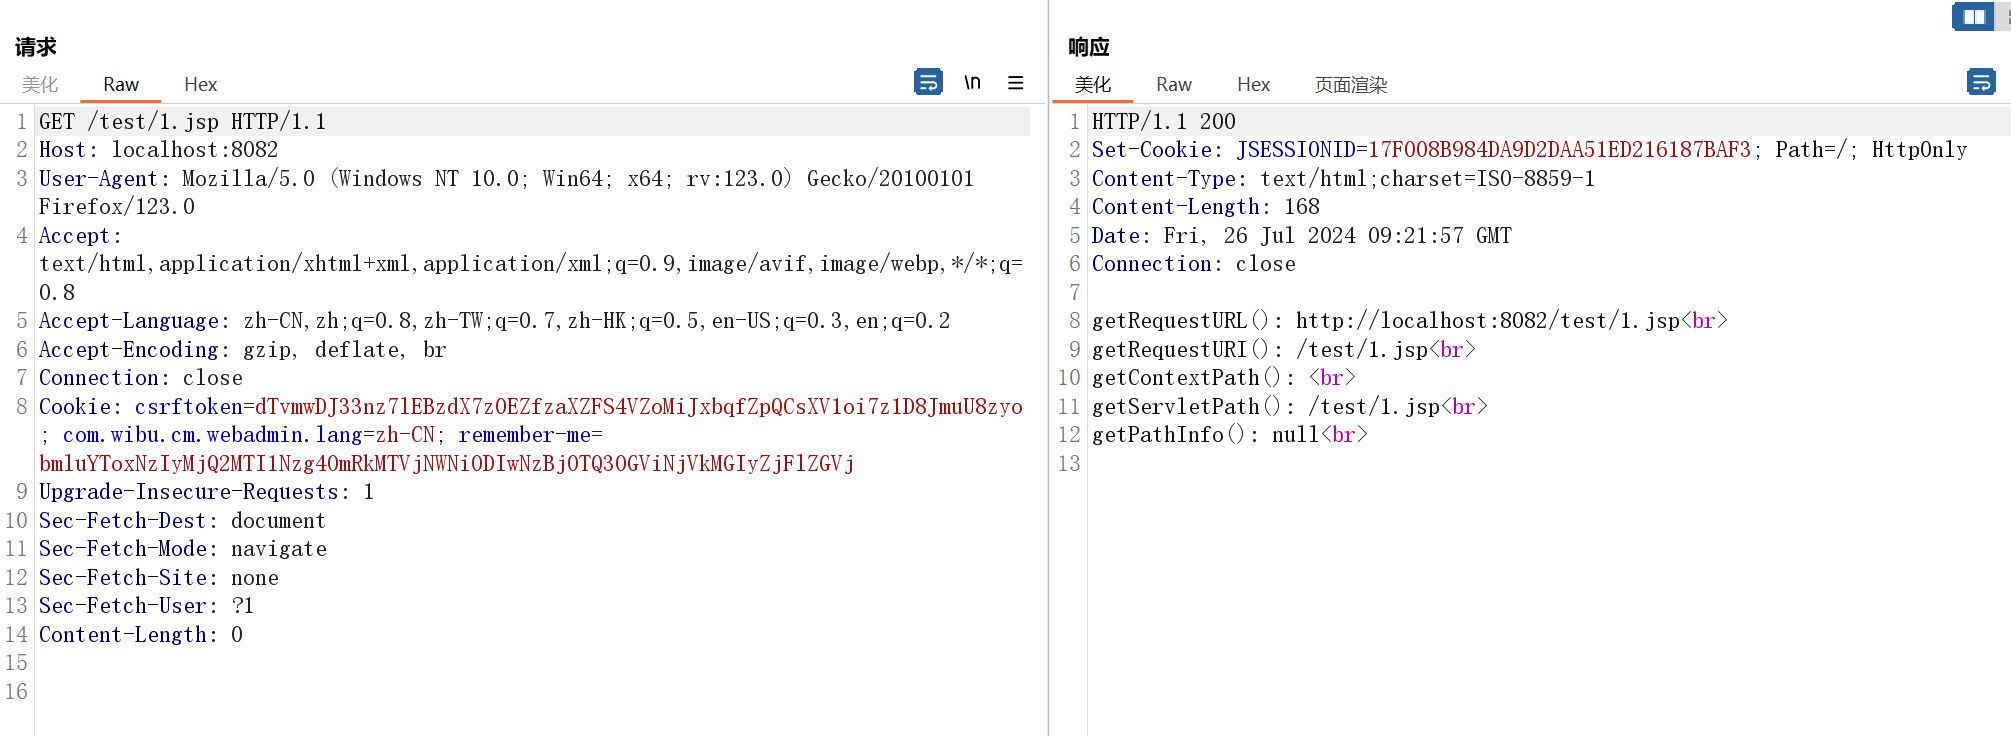This screenshot has width=2011, height=736.
Task: Click the HTTP/1.1 200 status line
Action: click(1164, 122)
